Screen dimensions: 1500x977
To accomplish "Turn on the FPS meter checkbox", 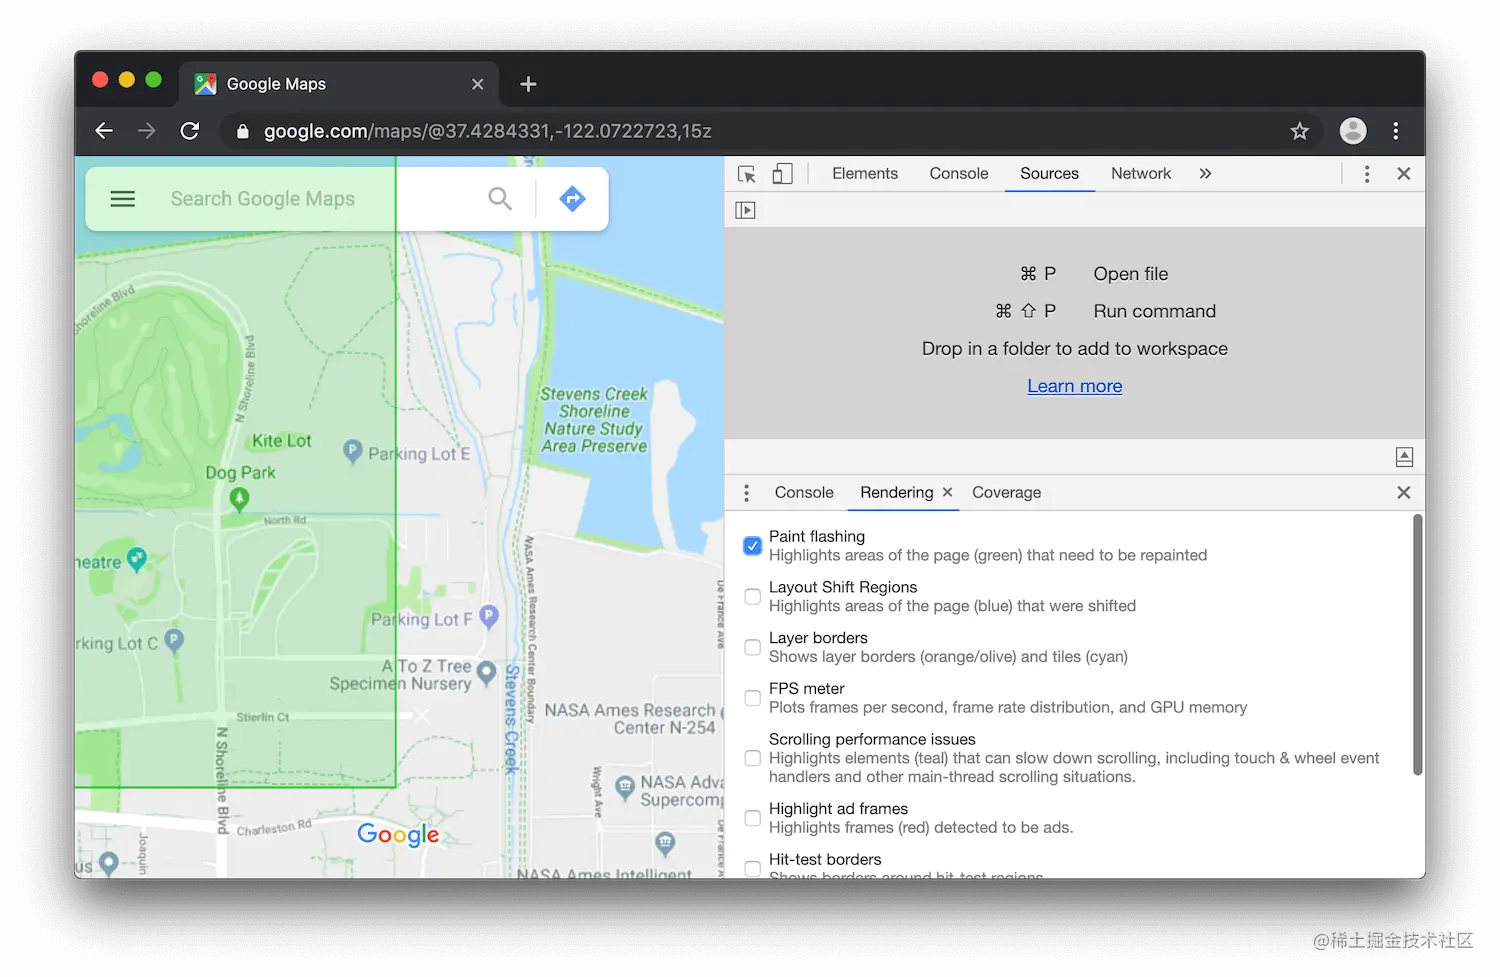I will click(x=753, y=698).
